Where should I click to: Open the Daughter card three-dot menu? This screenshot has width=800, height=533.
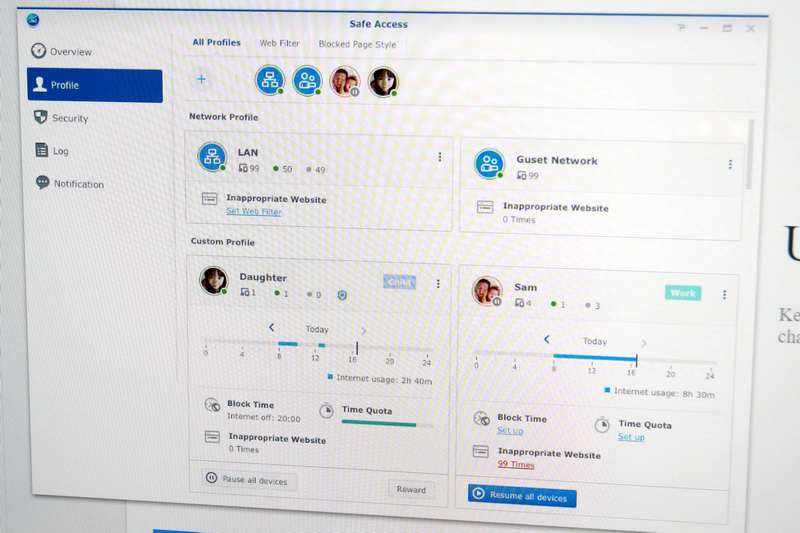click(x=438, y=283)
